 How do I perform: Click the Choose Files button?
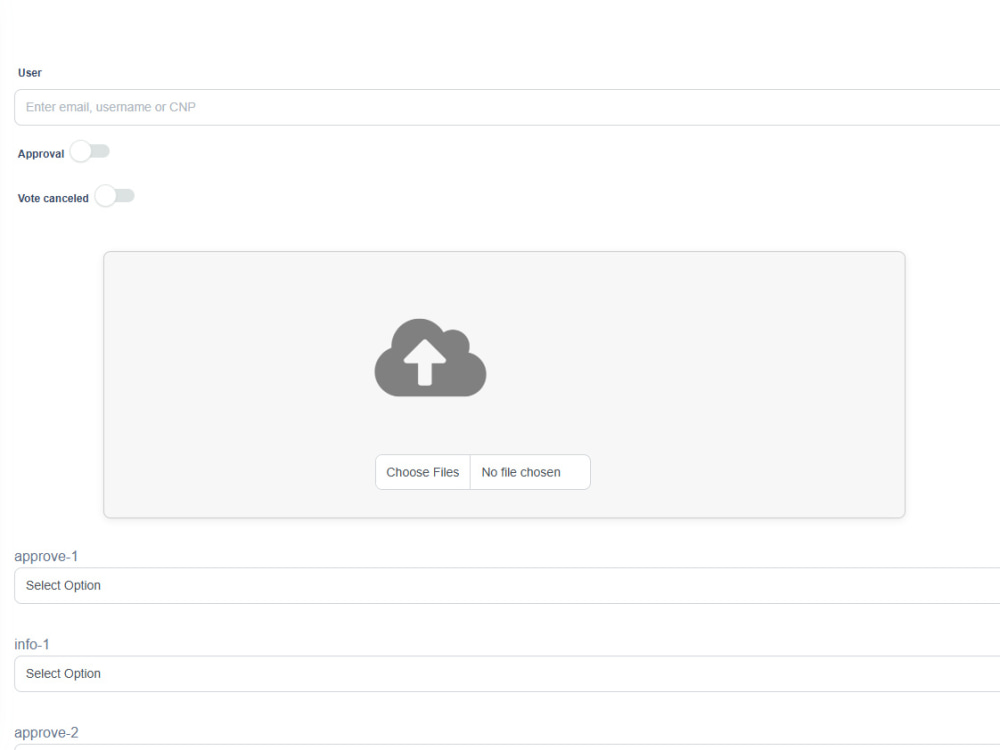point(423,472)
